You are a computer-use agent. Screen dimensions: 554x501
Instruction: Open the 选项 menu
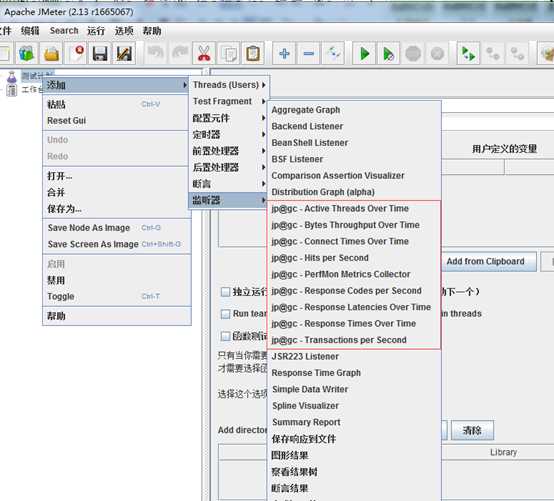[124, 31]
